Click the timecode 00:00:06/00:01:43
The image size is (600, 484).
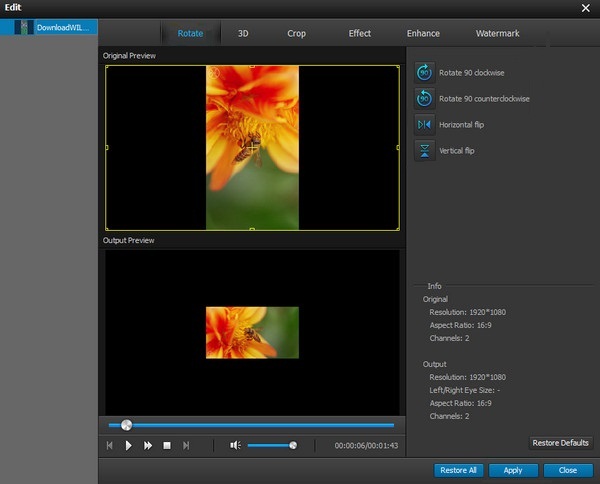click(366, 446)
